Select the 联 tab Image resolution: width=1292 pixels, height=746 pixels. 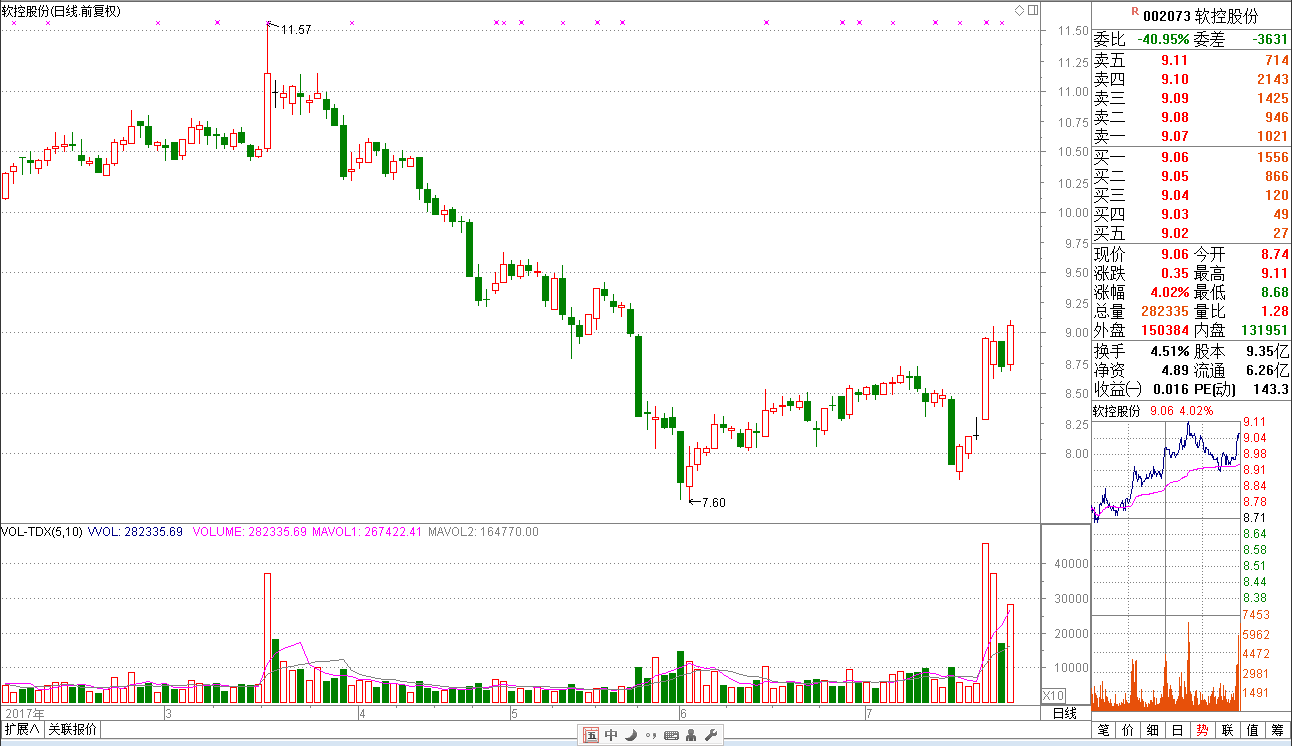click(x=1228, y=730)
